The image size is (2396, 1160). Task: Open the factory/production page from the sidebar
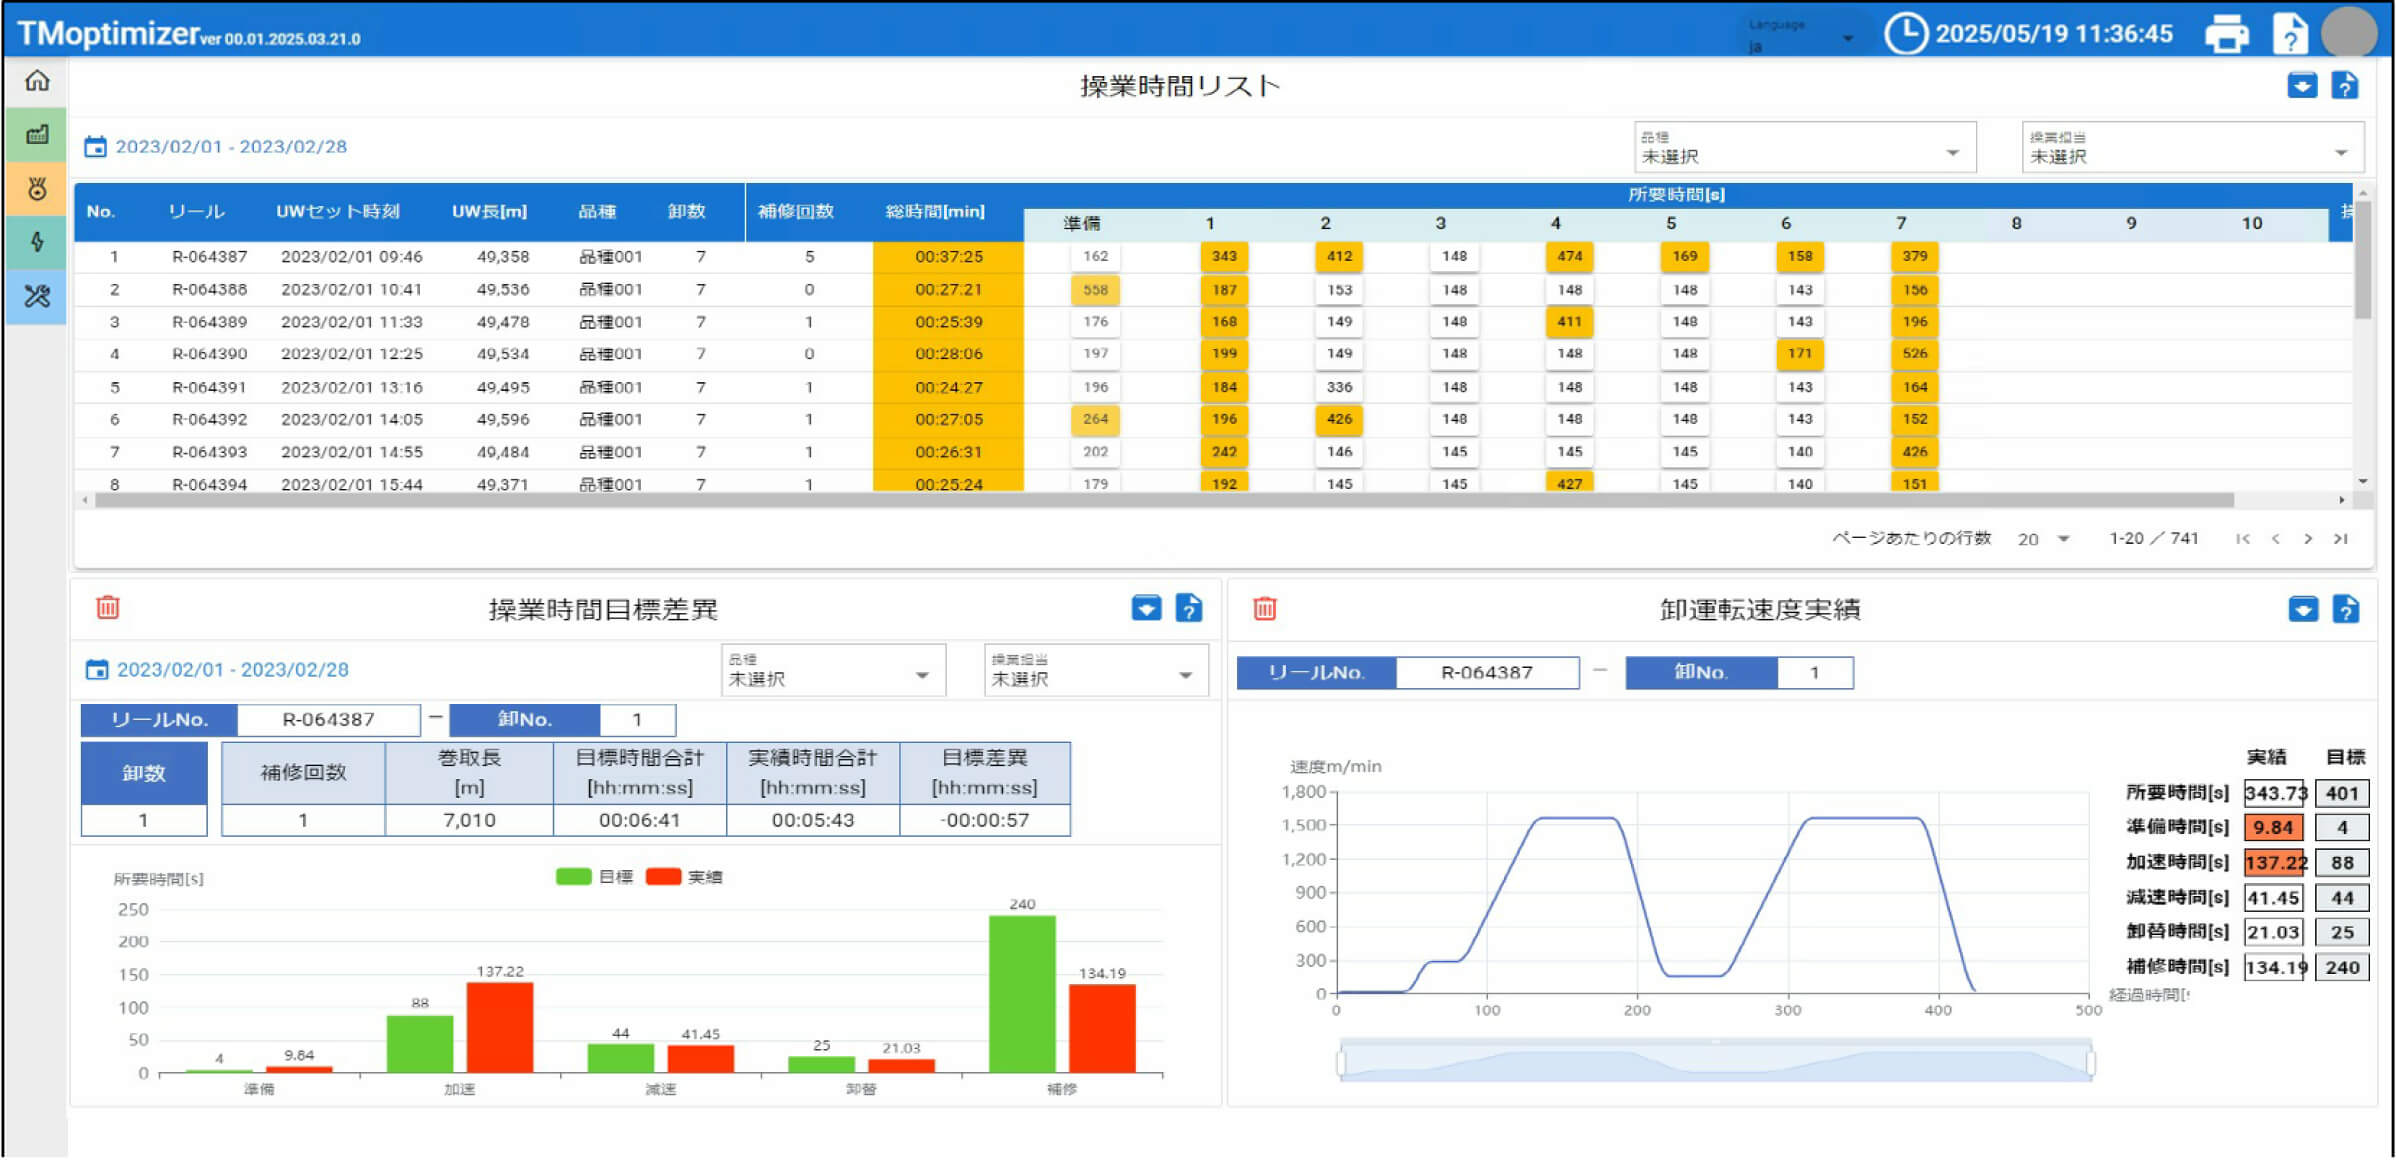pyautogui.click(x=36, y=135)
